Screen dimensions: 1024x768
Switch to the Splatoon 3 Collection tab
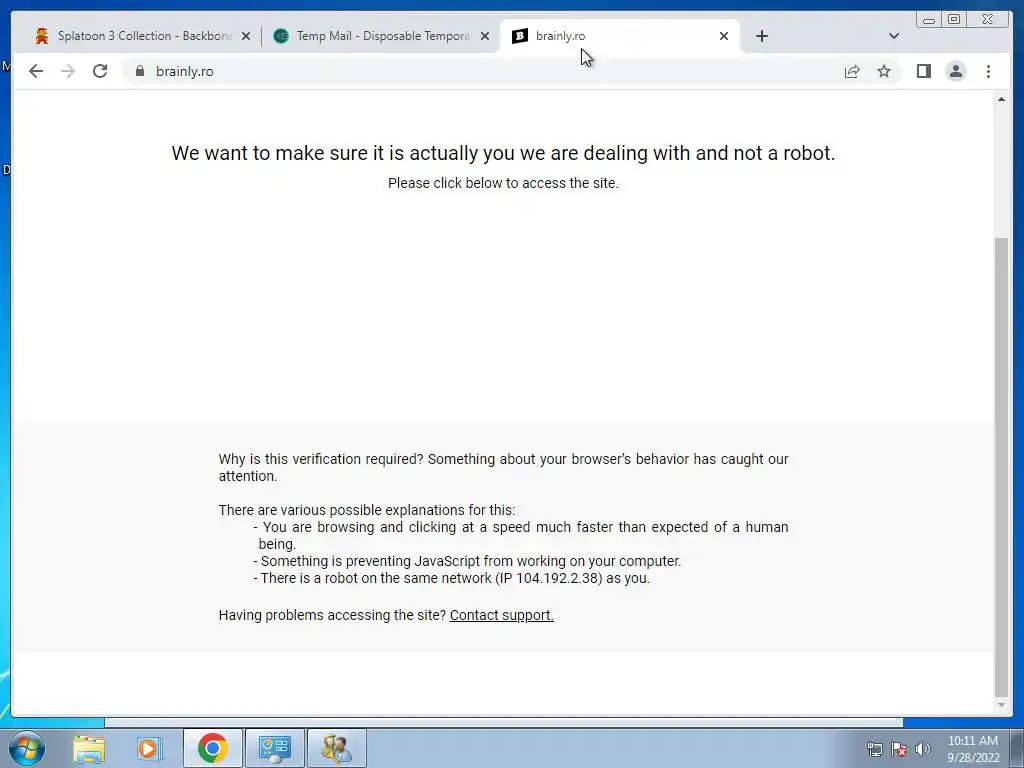137,36
